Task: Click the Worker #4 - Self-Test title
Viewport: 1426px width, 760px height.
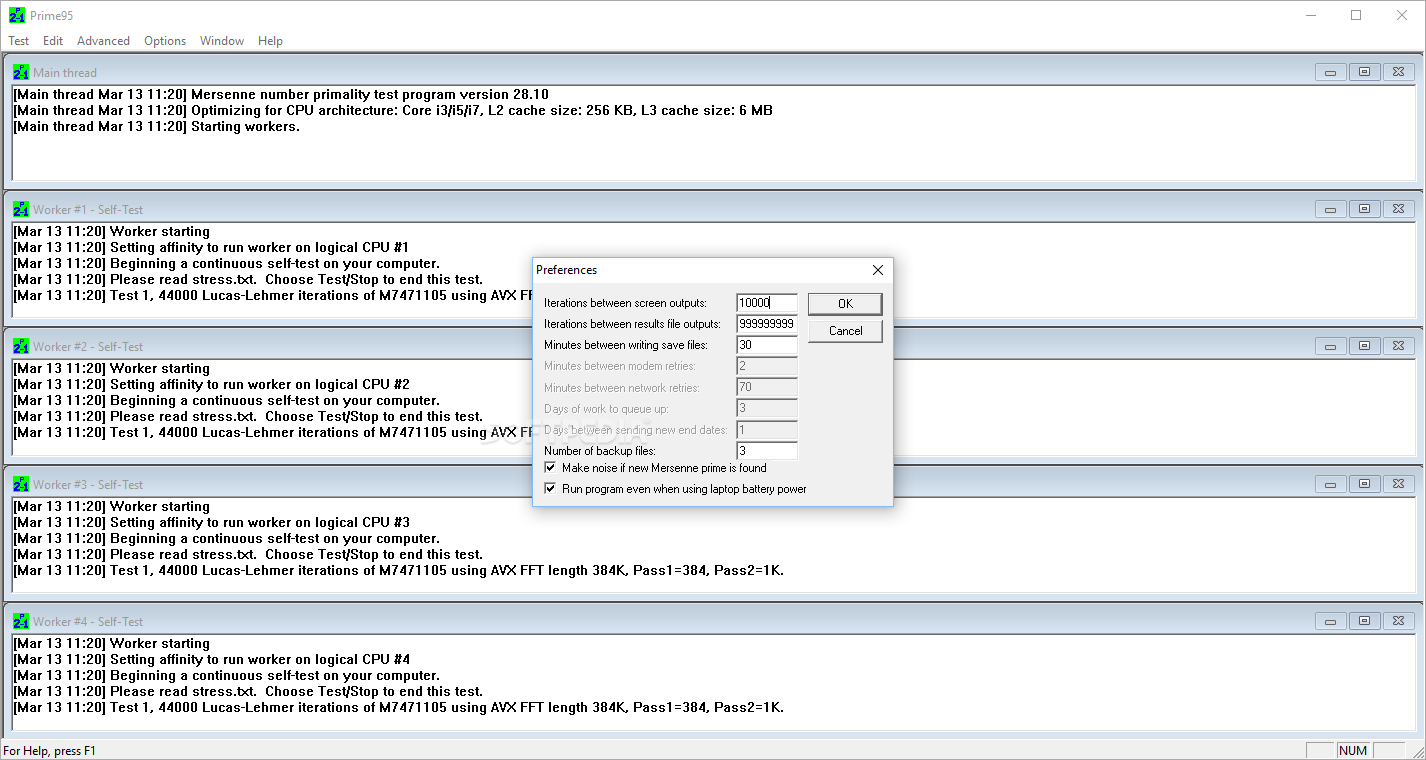Action: click(88, 622)
